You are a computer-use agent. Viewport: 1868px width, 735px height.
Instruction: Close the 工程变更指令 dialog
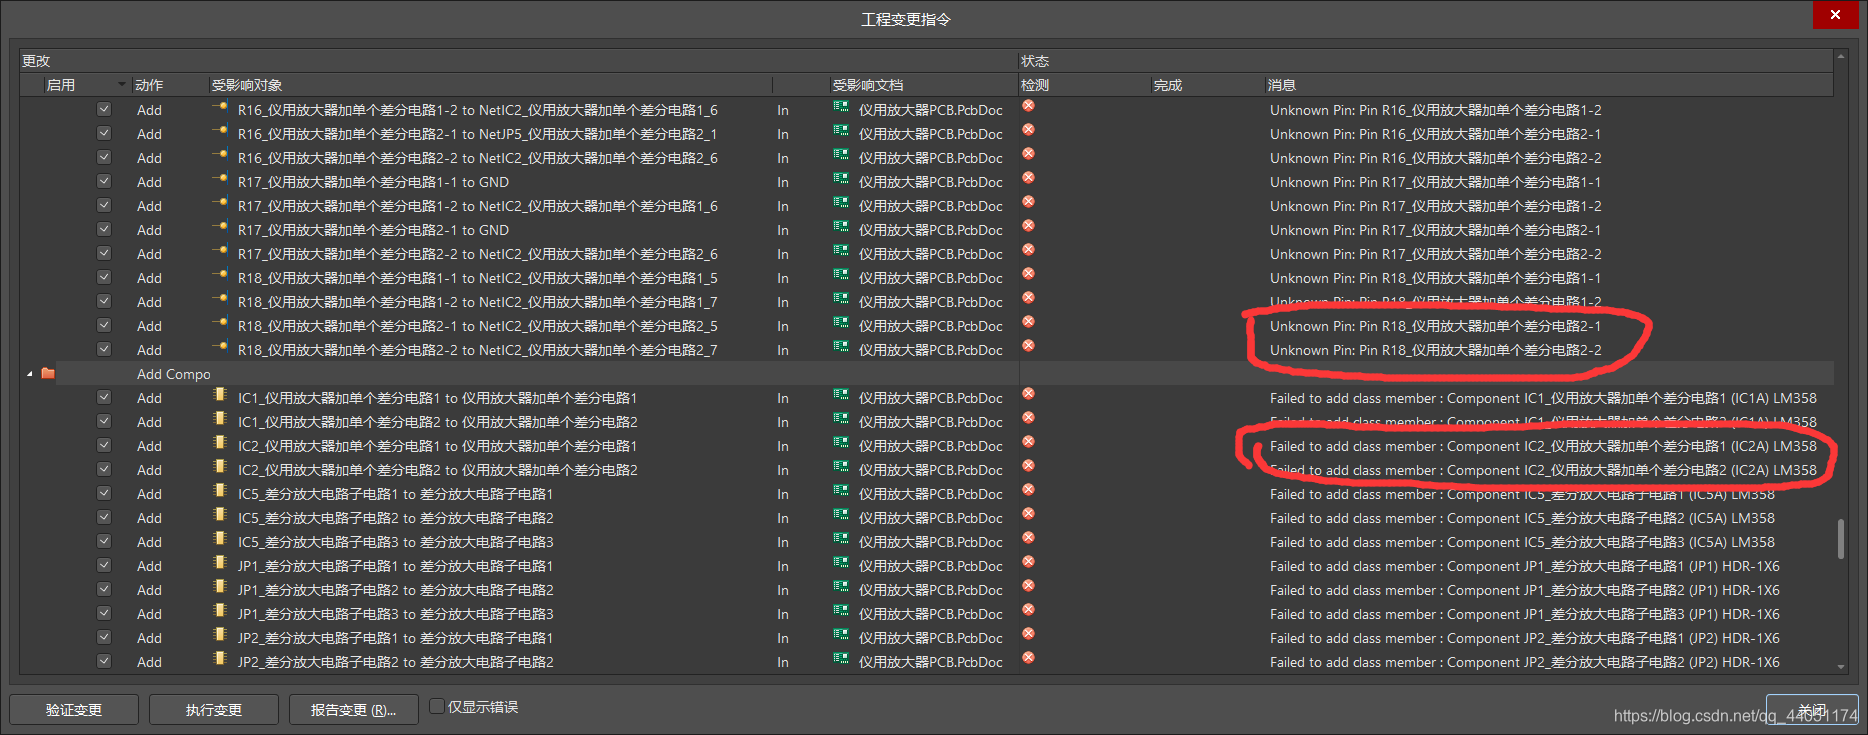click(1835, 15)
